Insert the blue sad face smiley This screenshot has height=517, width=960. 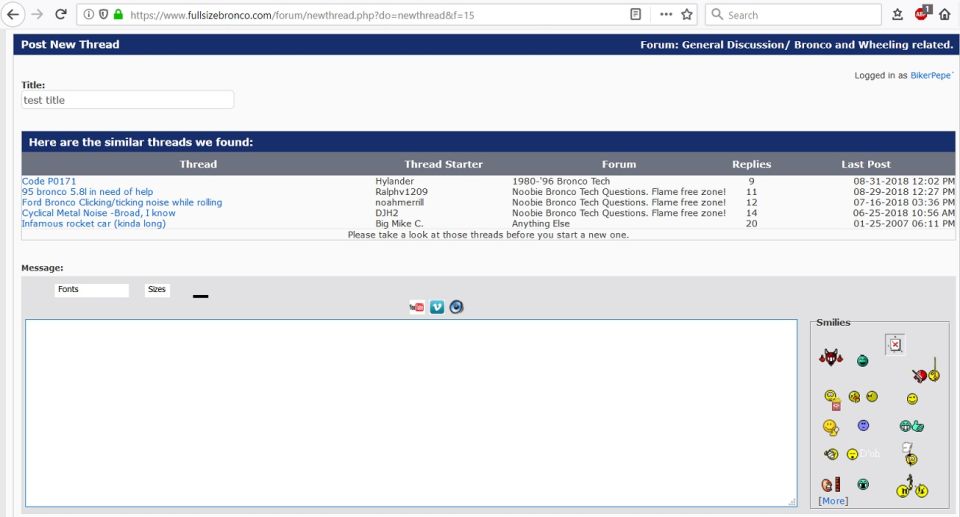pyautogui.click(x=863, y=425)
